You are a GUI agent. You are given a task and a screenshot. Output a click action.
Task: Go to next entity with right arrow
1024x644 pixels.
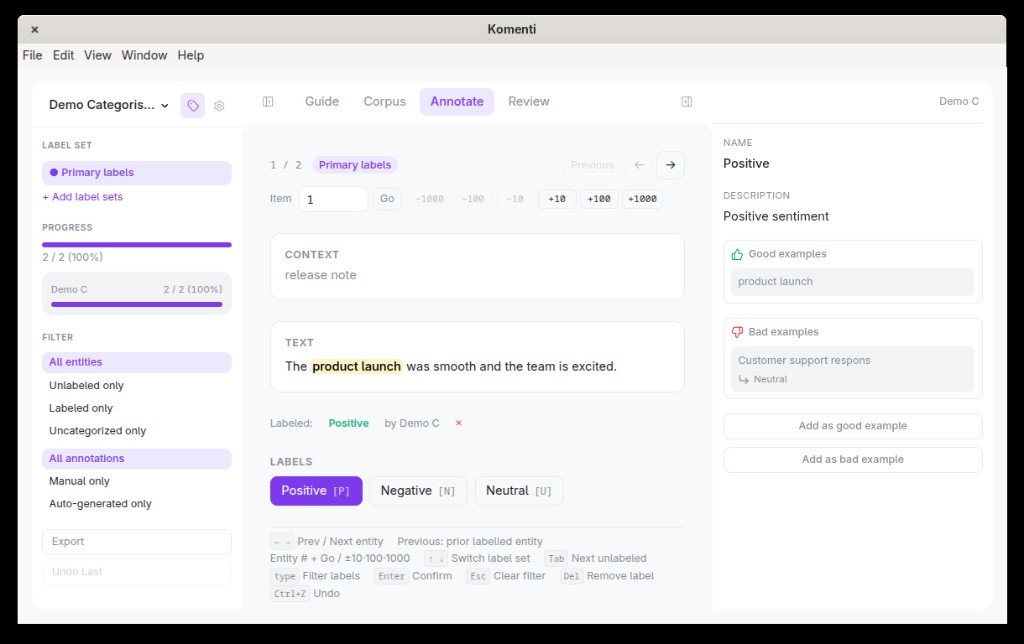[671, 165]
